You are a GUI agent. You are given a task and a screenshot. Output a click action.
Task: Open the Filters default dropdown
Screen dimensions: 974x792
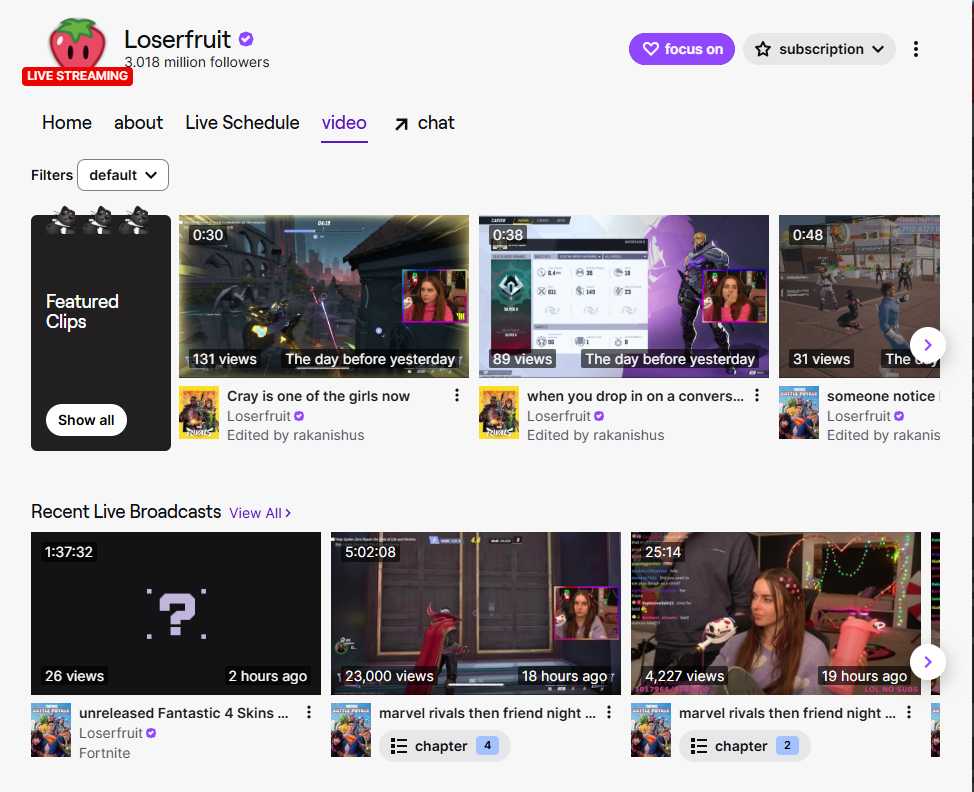point(123,175)
